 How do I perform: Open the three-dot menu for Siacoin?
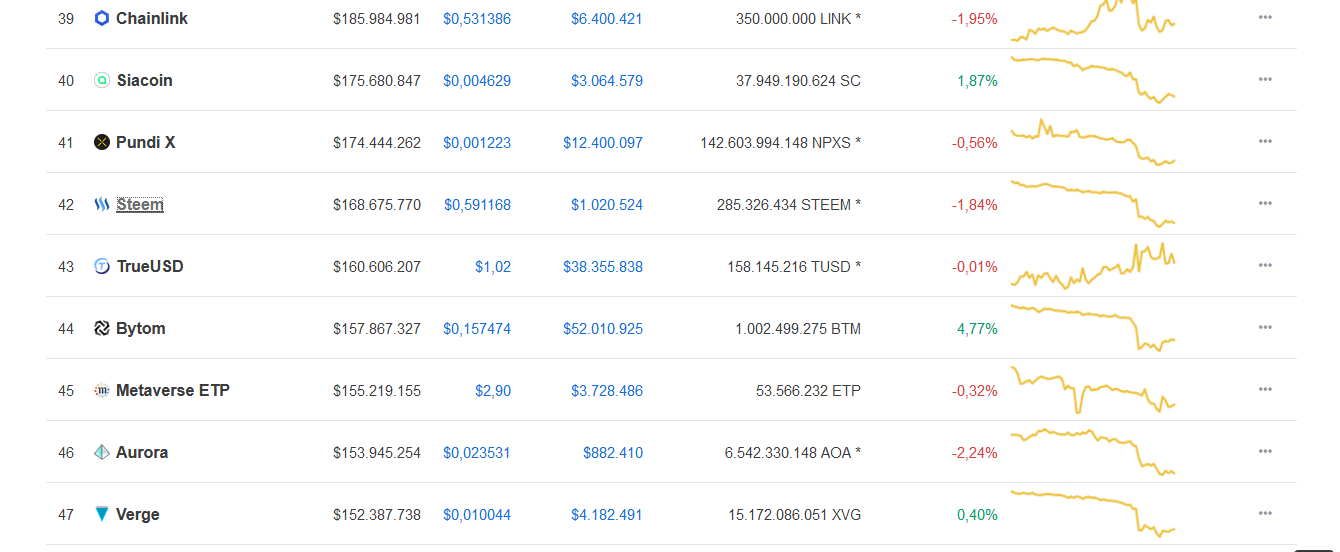pyautogui.click(x=1265, y=79)
